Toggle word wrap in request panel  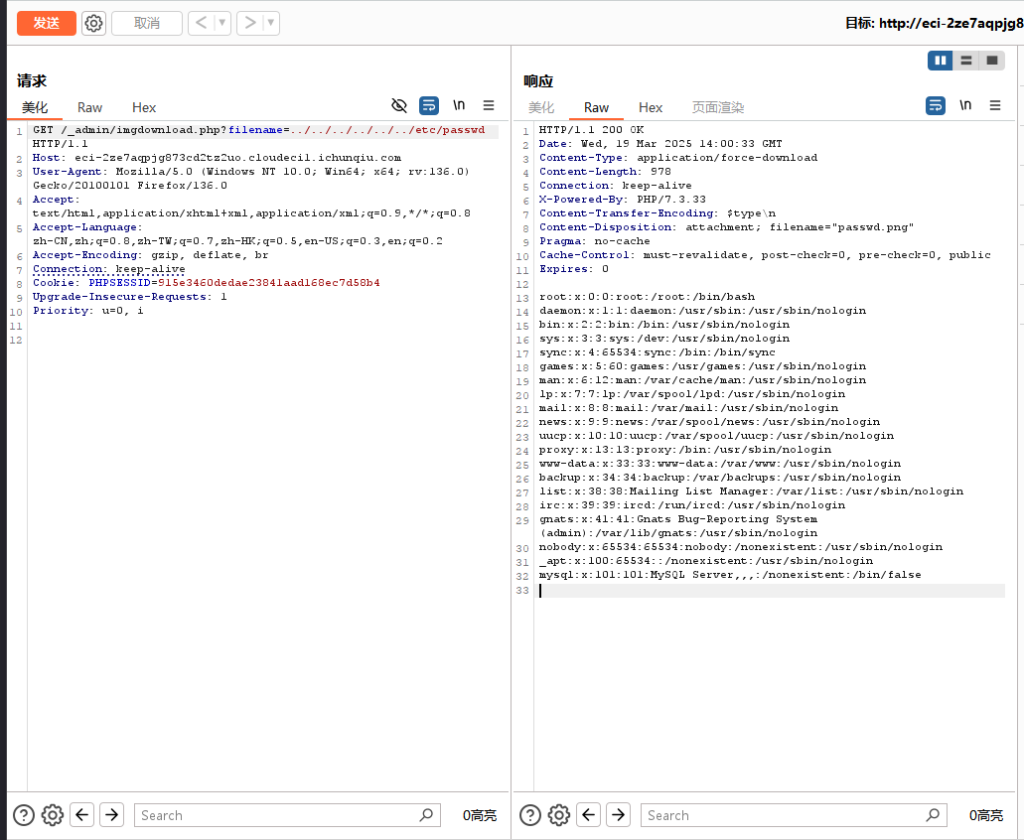tap(429, 105)
